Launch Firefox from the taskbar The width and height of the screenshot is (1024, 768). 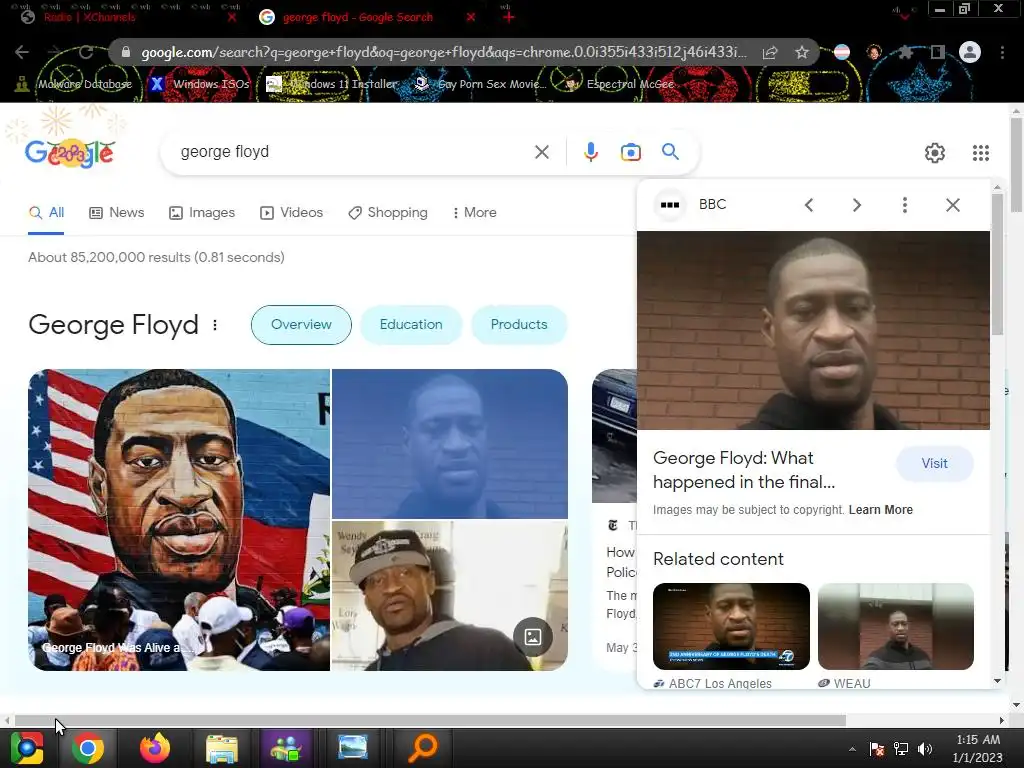[x=155, y=748]
